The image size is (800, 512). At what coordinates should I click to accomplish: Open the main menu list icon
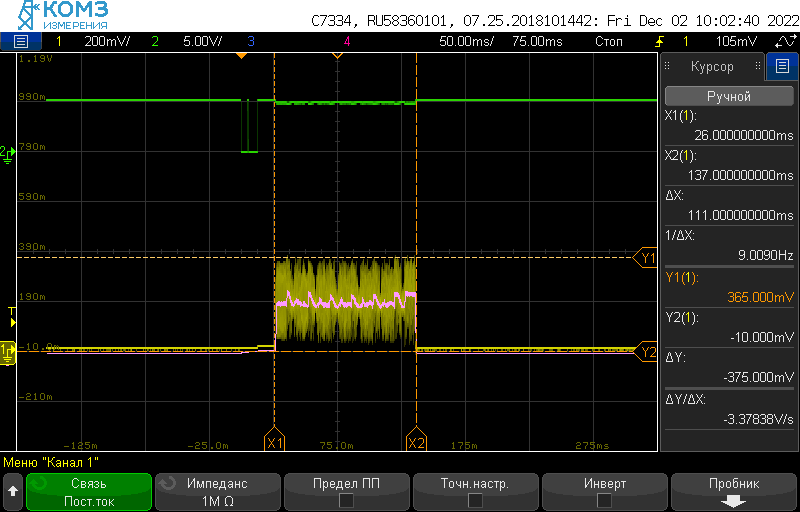point(20,42)
